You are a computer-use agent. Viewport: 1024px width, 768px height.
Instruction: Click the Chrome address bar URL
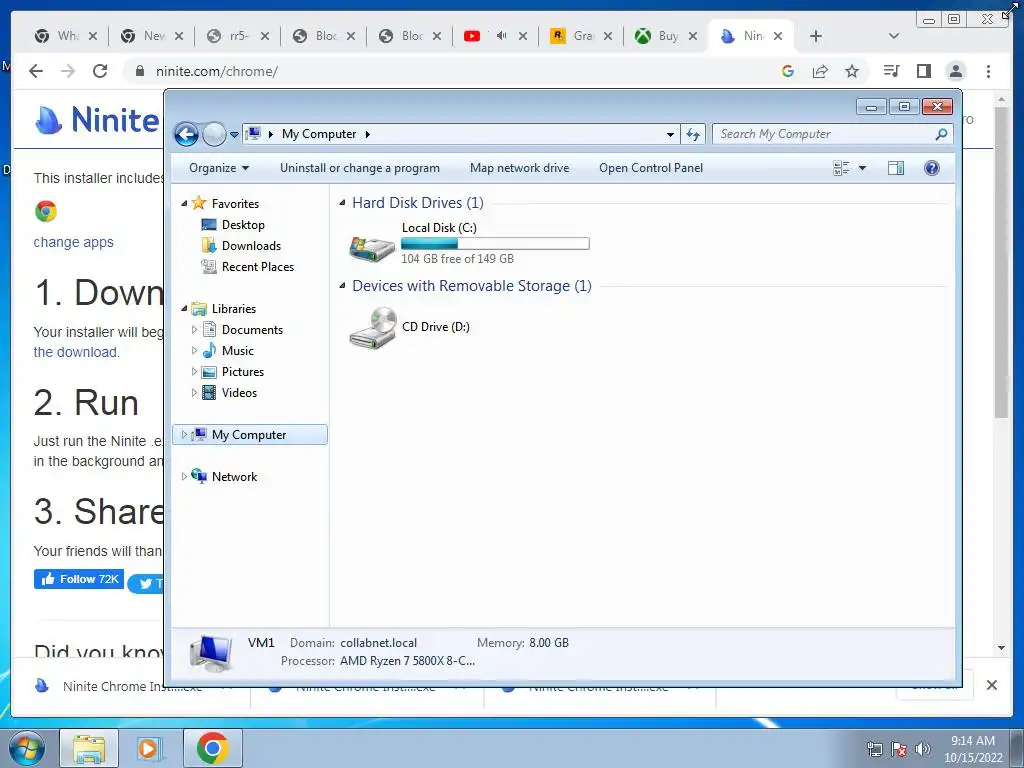point(217,71)
